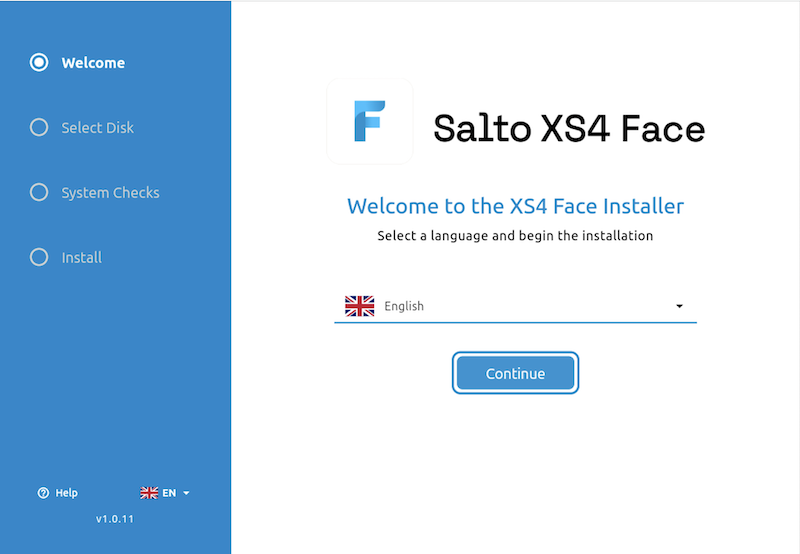Click the 'Welcome to the XS4 Face Installer' heading
800x554 pixels.
click(515, 206)
